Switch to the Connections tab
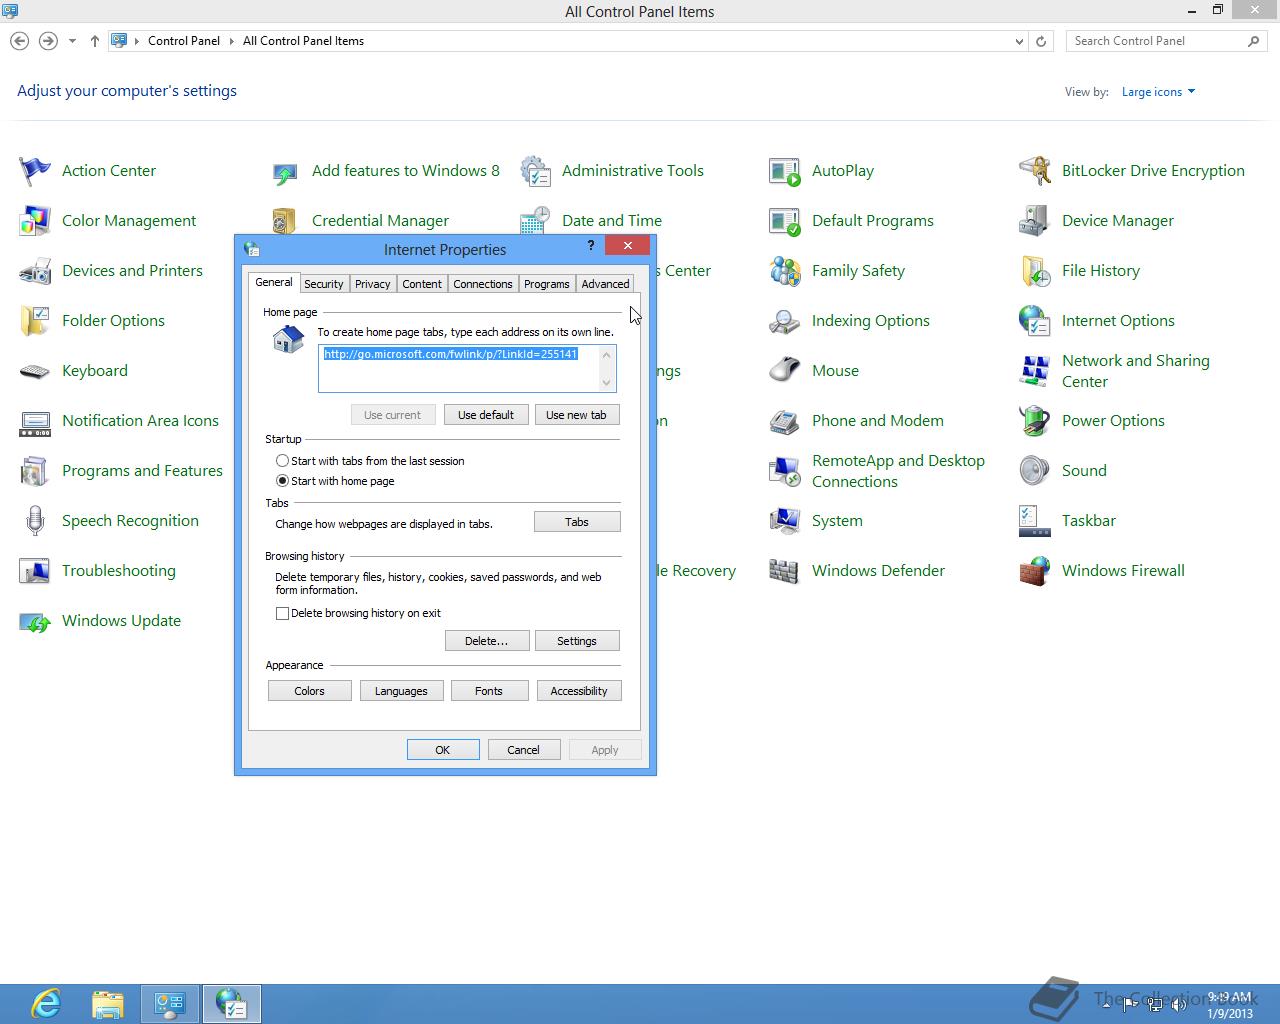Viewport: 1280px width, 1024px height. pyautogui.click(x=482, y=284)
